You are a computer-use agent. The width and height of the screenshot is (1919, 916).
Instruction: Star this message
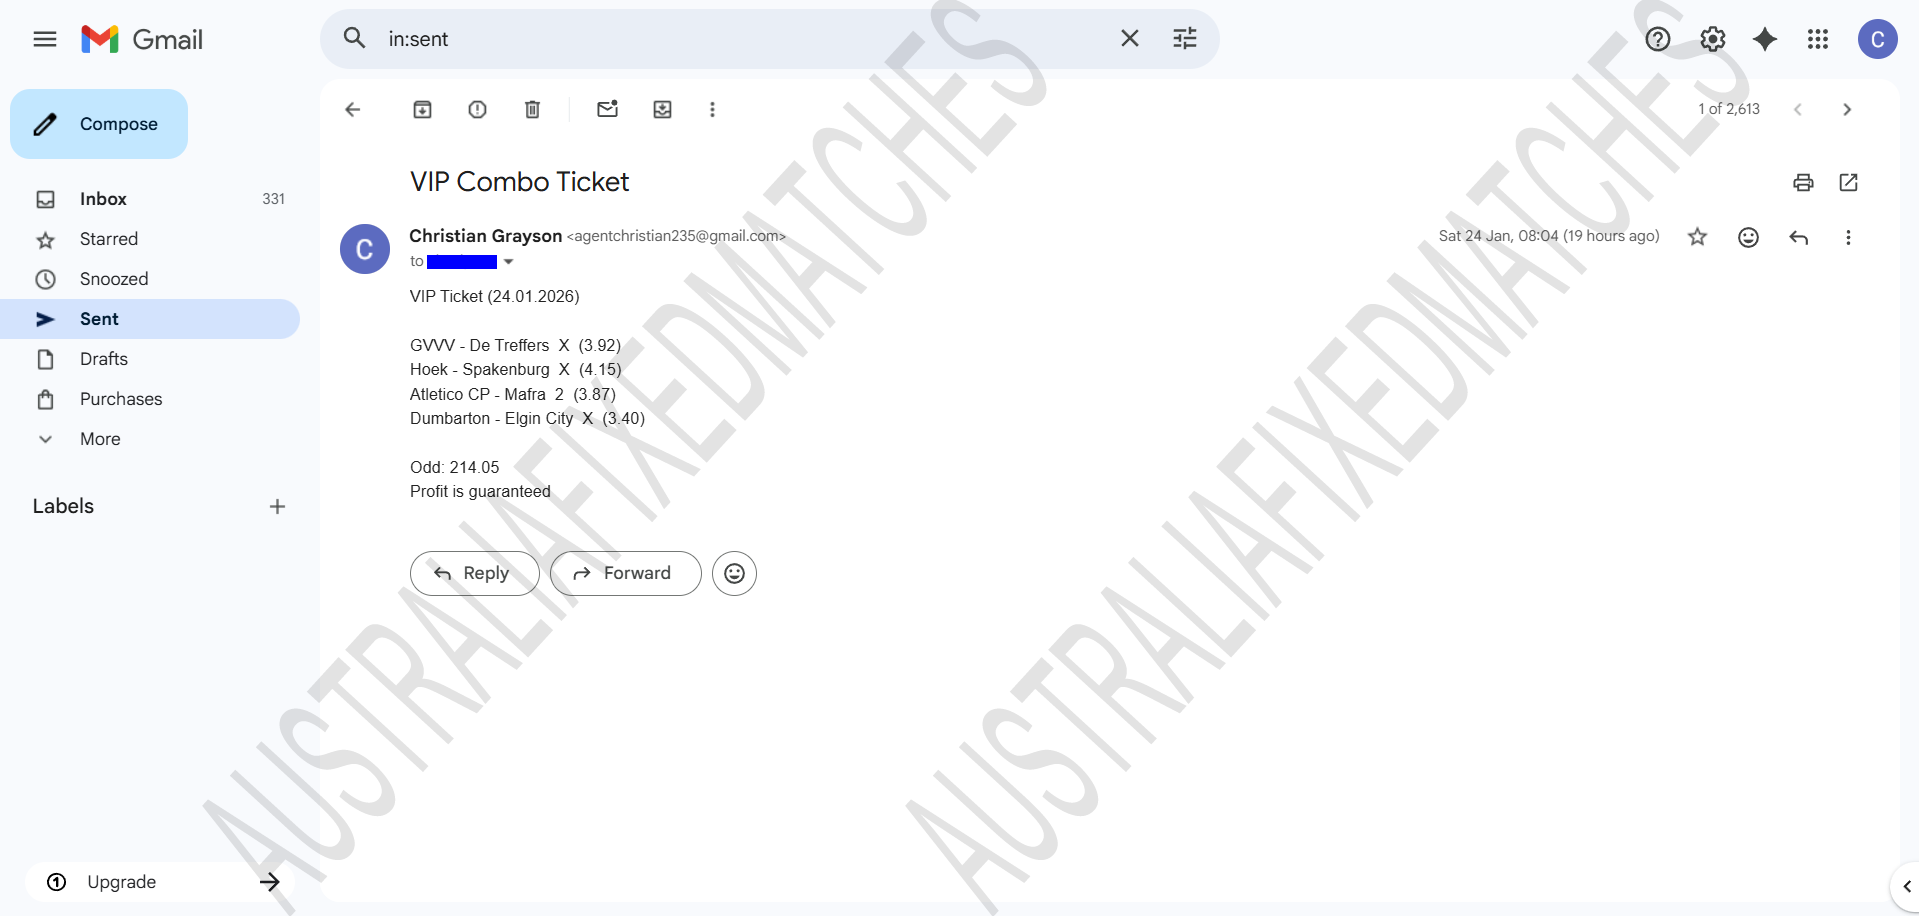(1698, 237)
